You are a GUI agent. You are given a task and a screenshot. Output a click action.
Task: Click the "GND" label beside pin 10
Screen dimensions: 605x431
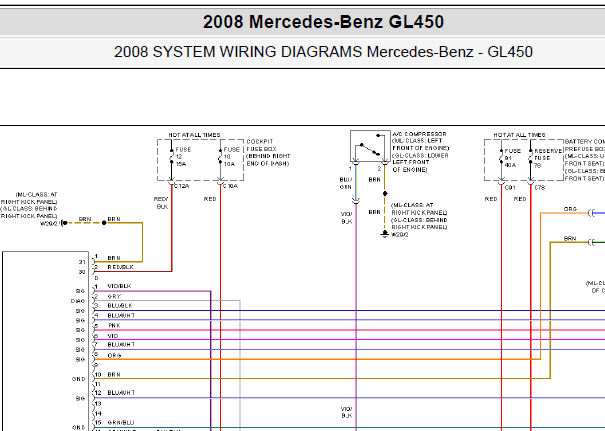click(x=78, y=379)
